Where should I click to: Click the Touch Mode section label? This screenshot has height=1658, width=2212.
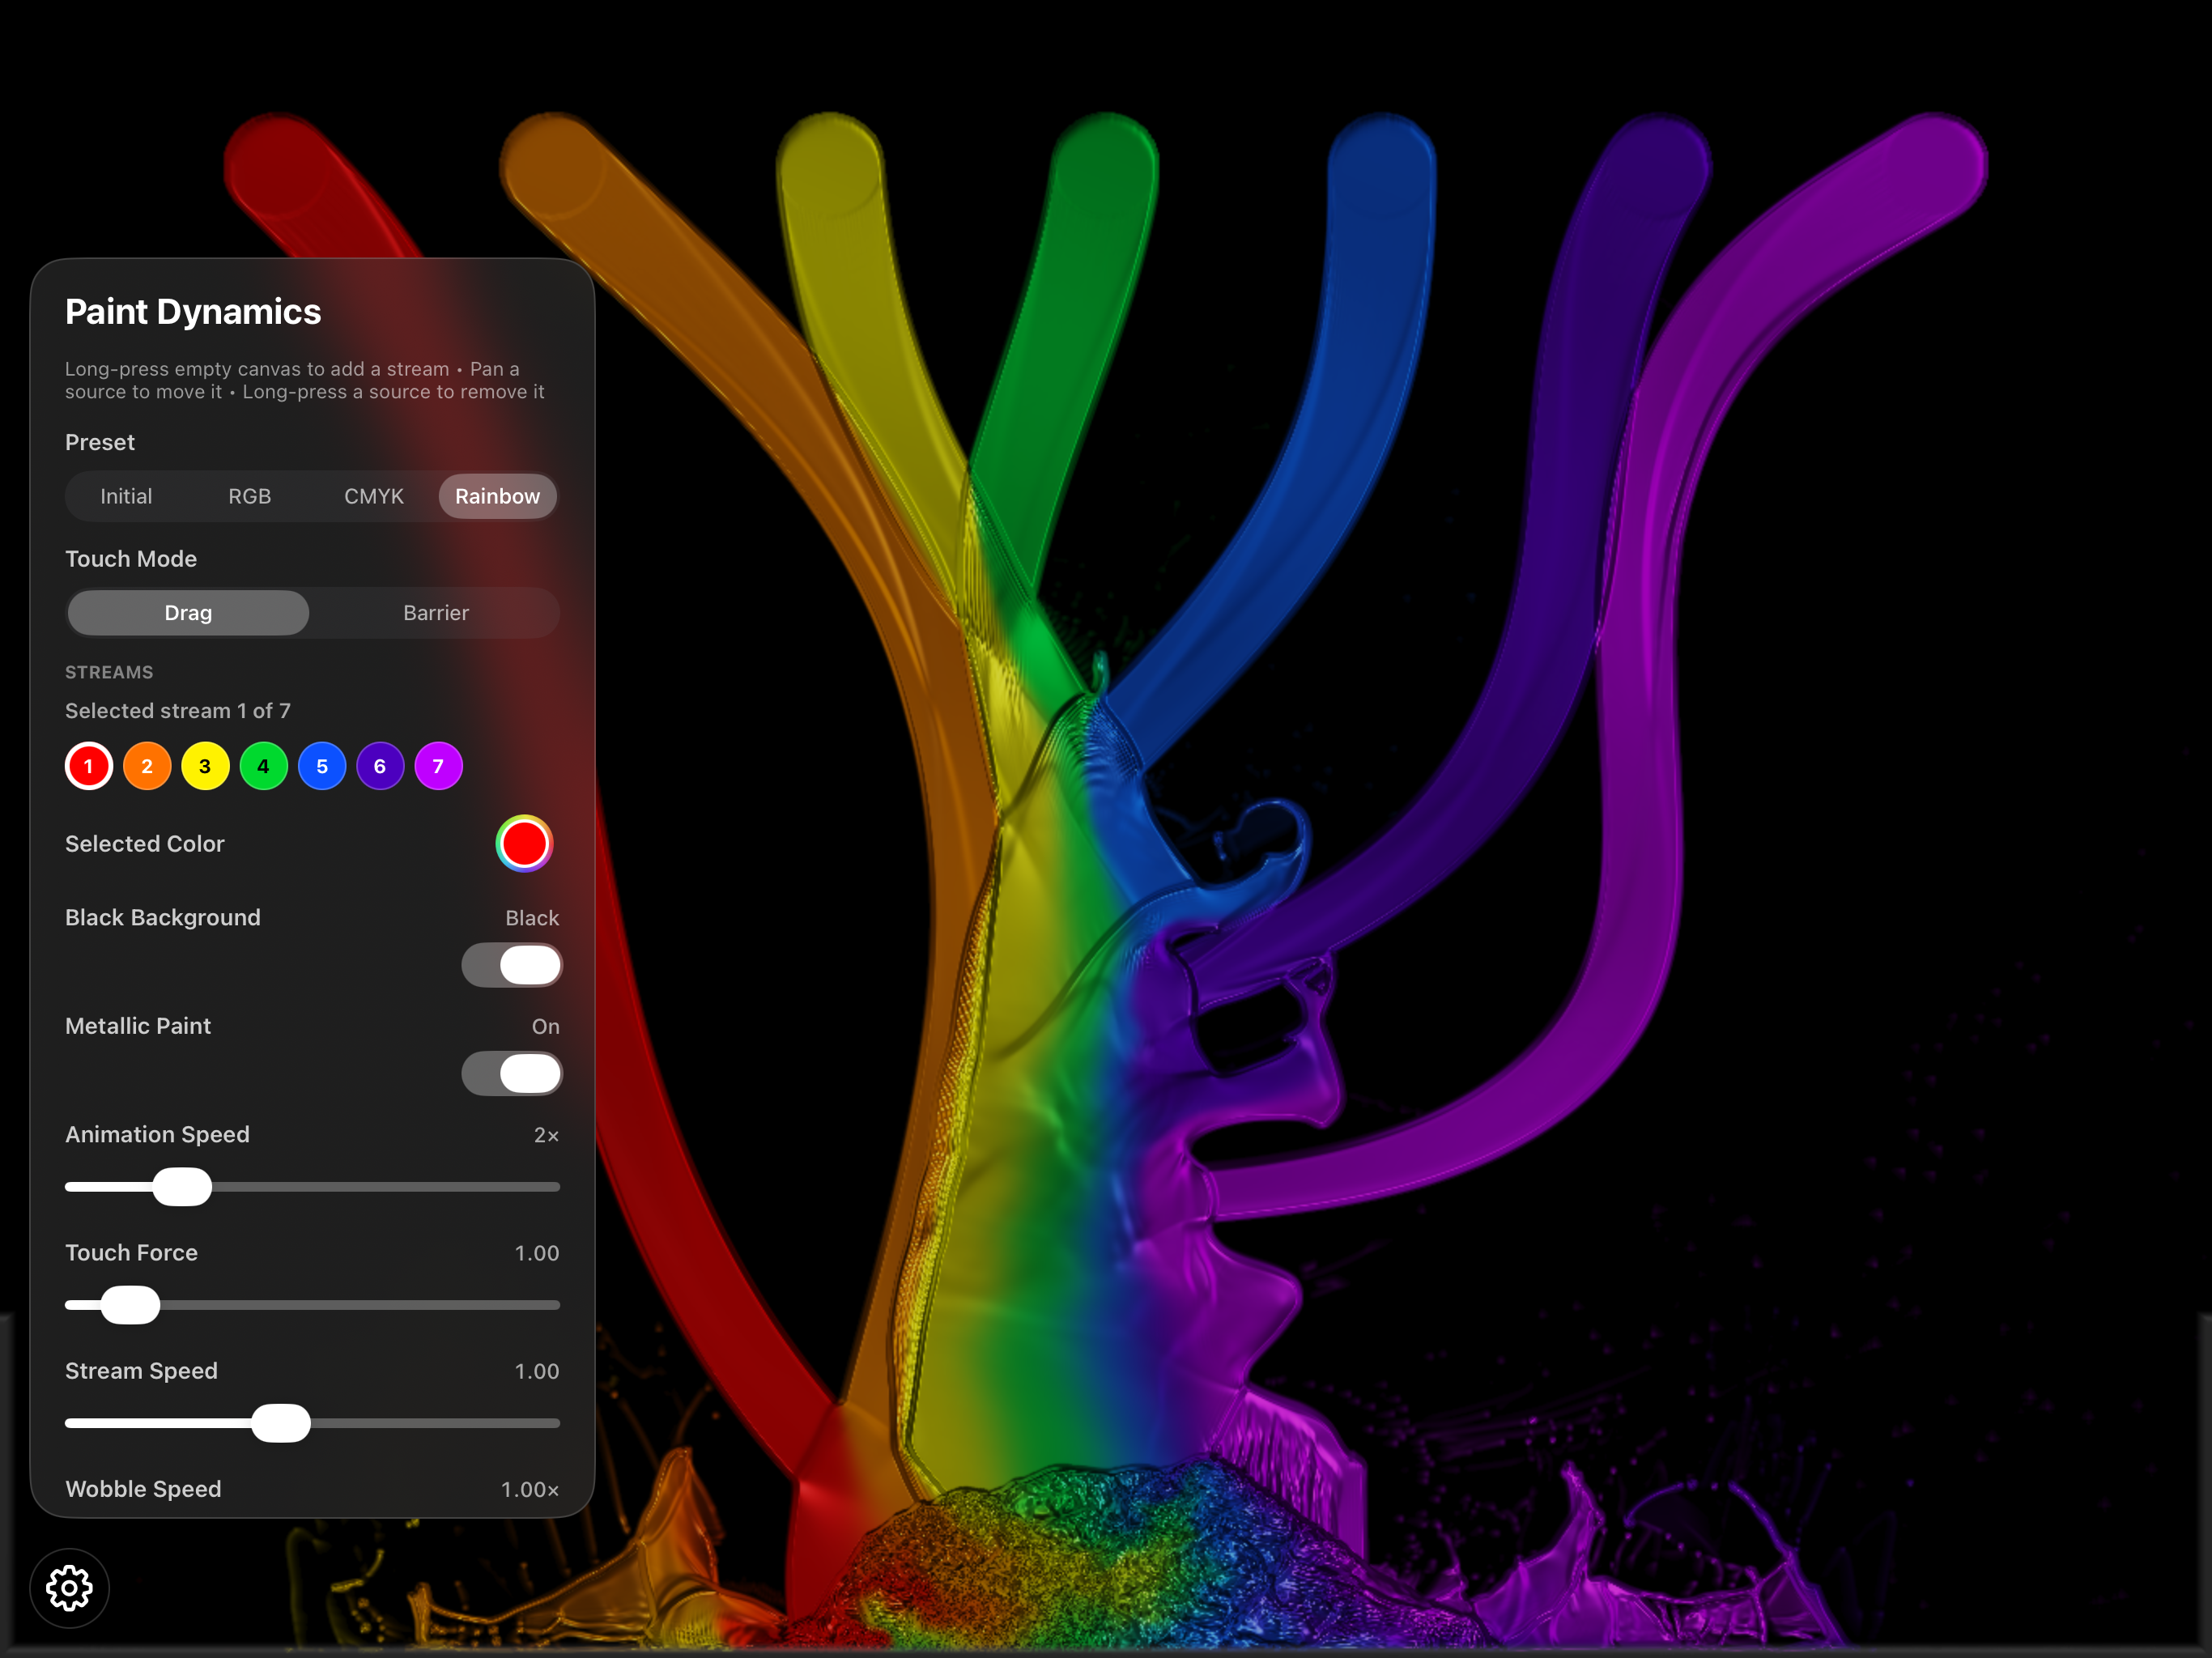click(x=131, y=559)
